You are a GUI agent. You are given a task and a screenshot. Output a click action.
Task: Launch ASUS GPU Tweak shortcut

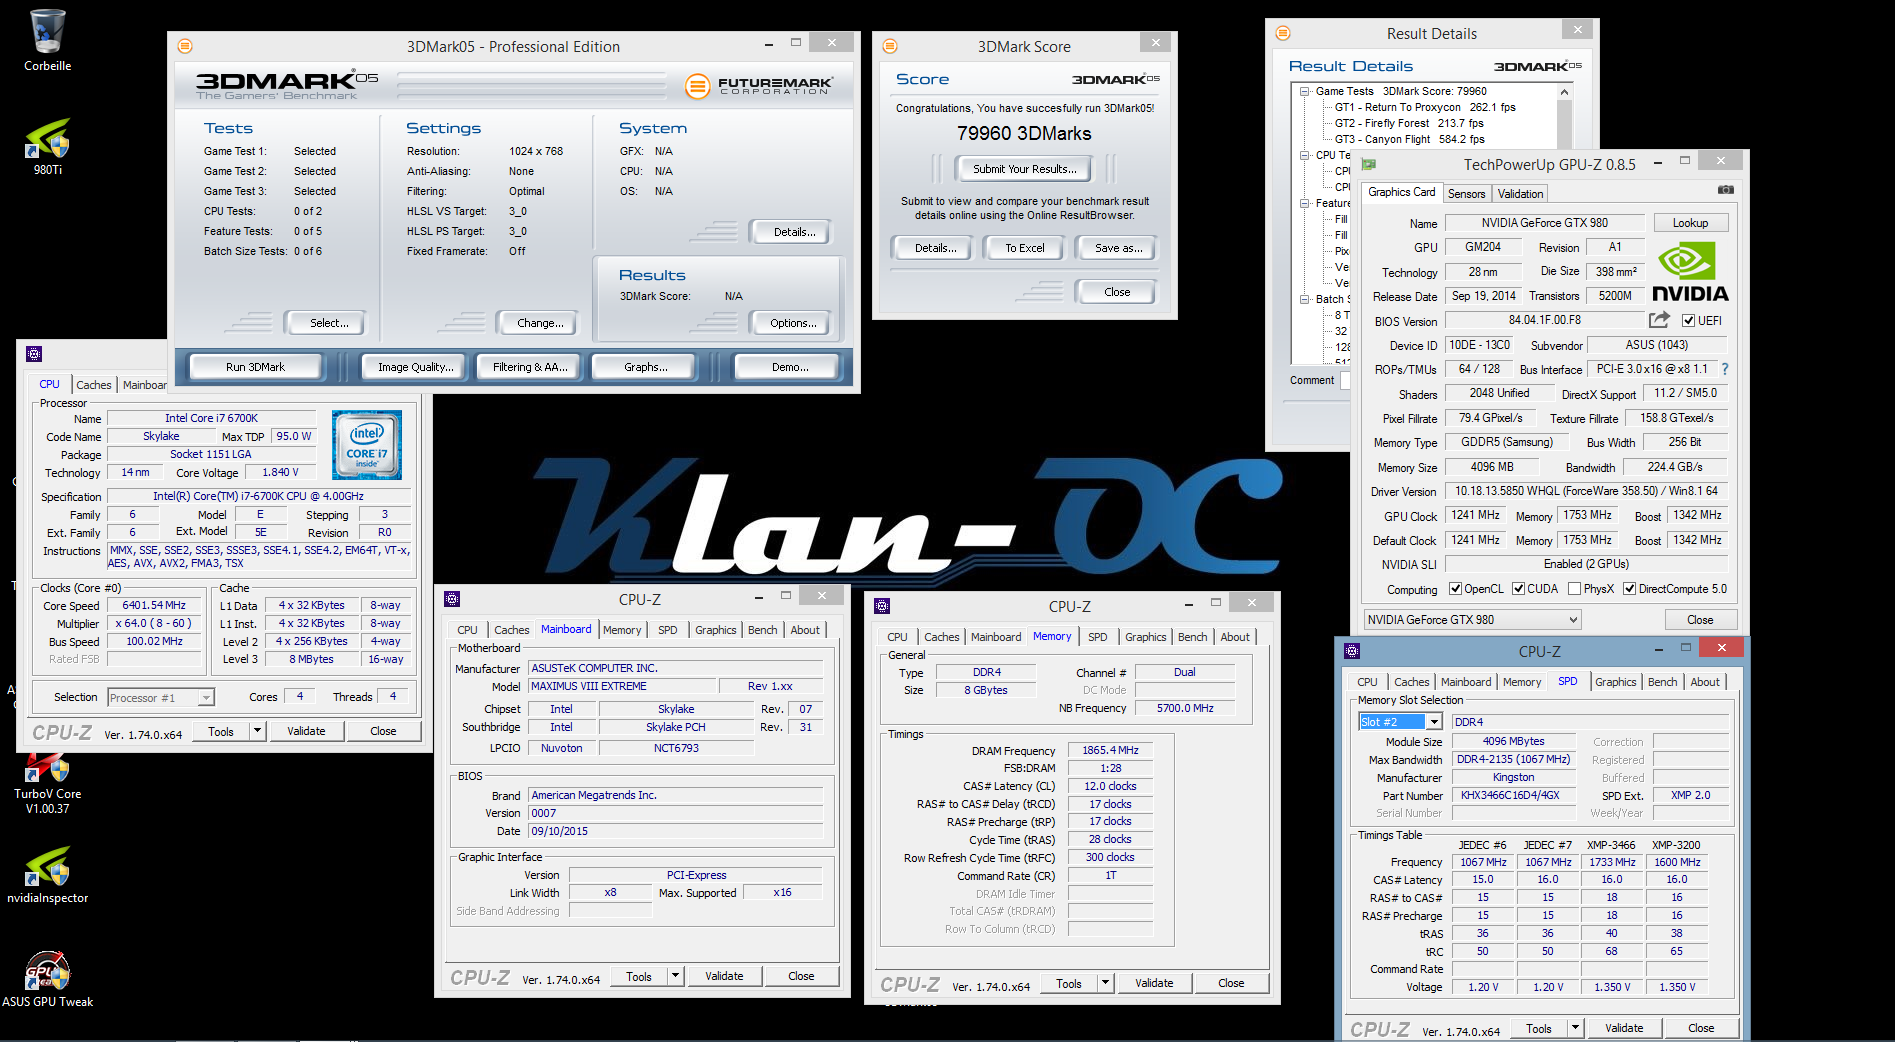tap(47, 979)
